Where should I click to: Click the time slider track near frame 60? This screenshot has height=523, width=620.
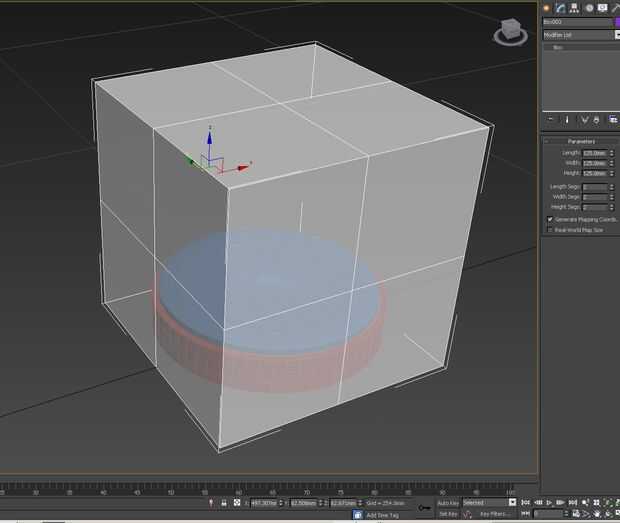238,487
